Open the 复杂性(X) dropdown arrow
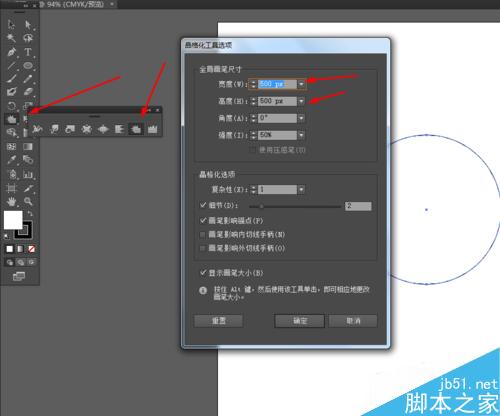500x416 pixels. (x=301, y=189)
